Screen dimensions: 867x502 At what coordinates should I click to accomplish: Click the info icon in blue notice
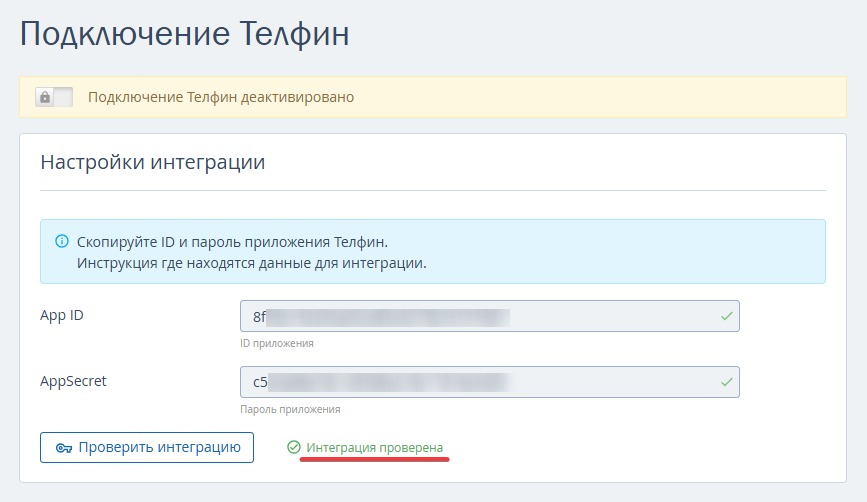(62, 242)
